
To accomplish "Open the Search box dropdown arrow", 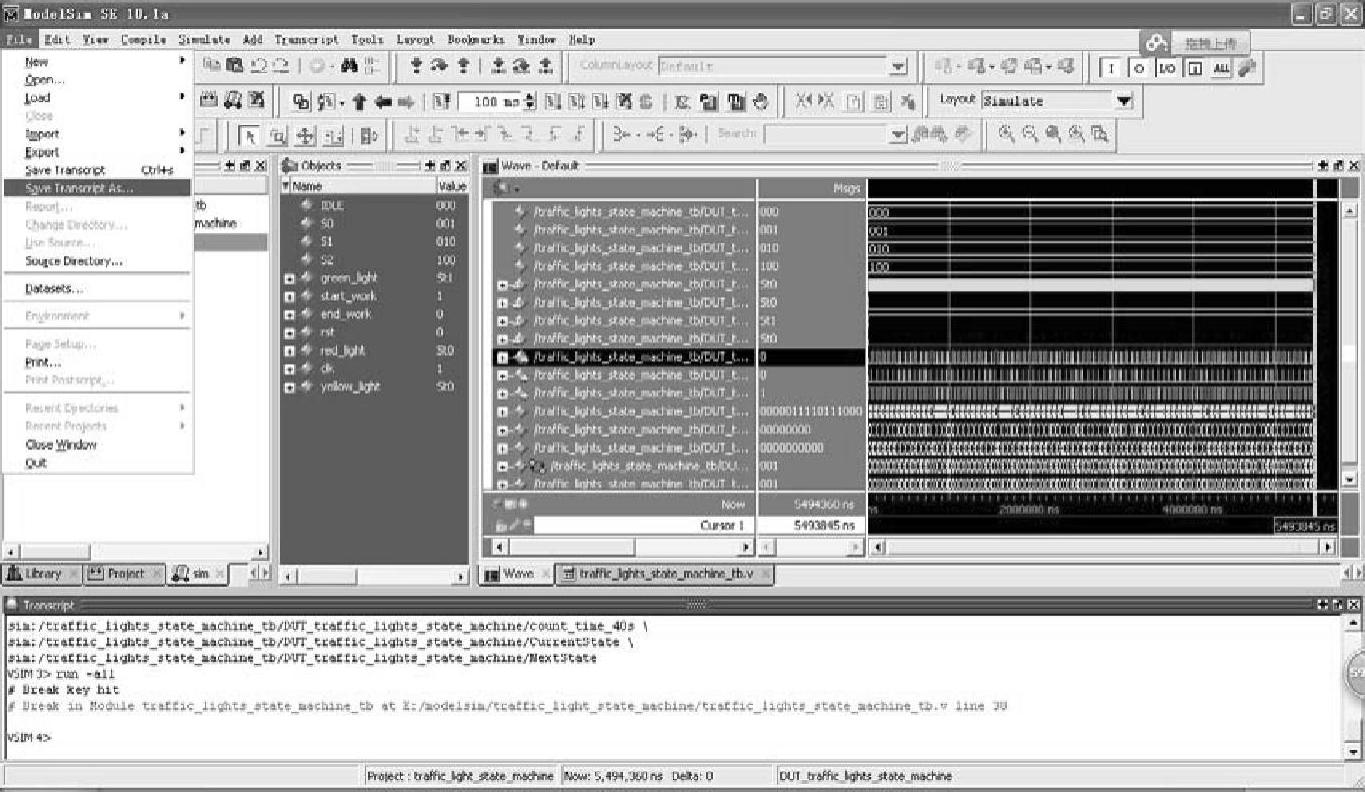I will tap(898, 134).
